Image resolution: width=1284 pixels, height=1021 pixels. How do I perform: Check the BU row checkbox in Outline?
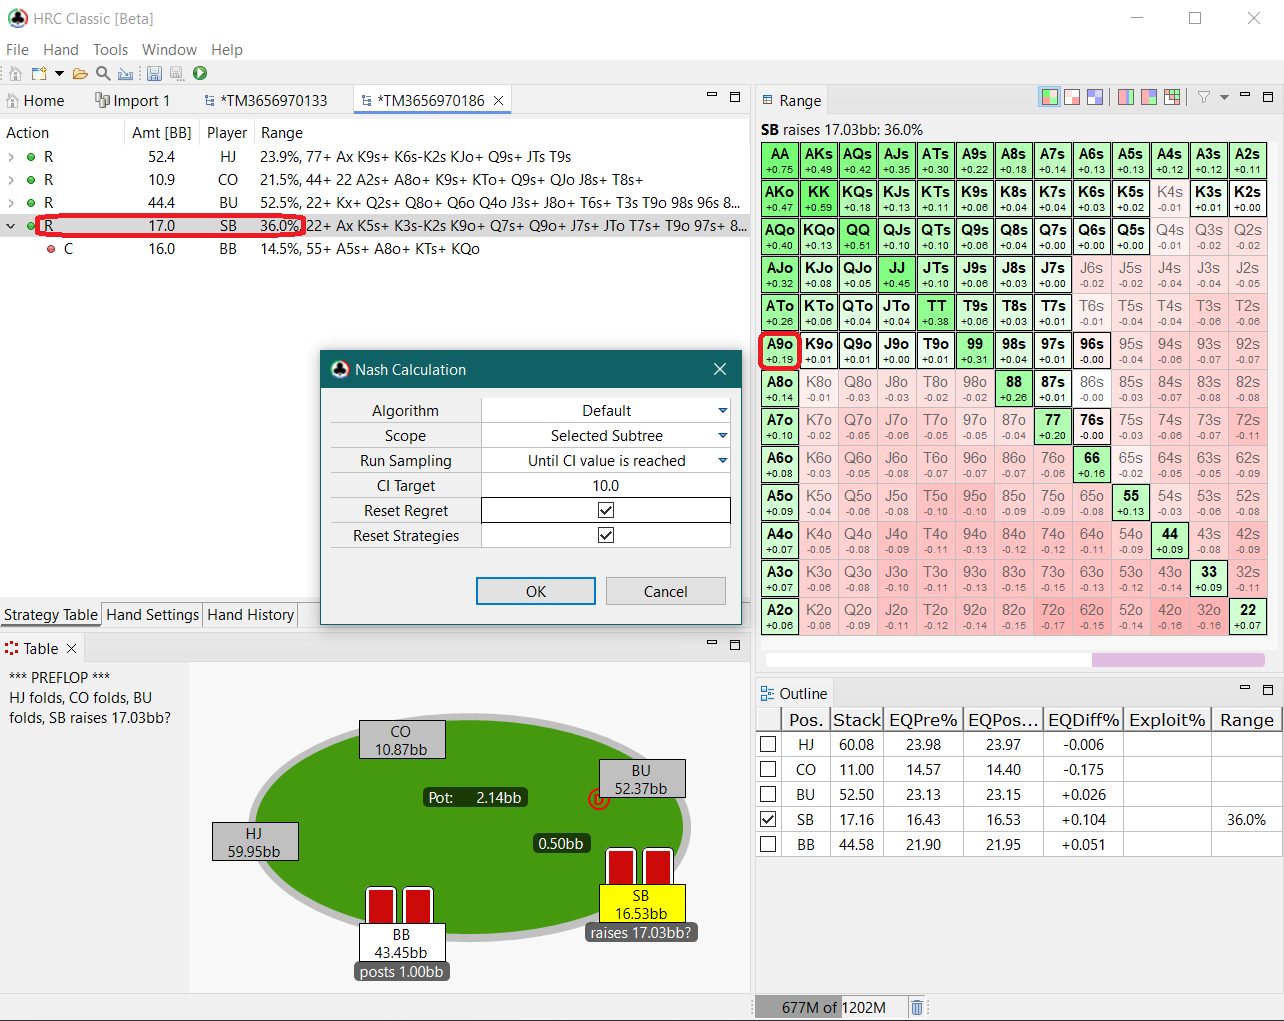click(768, 794)
